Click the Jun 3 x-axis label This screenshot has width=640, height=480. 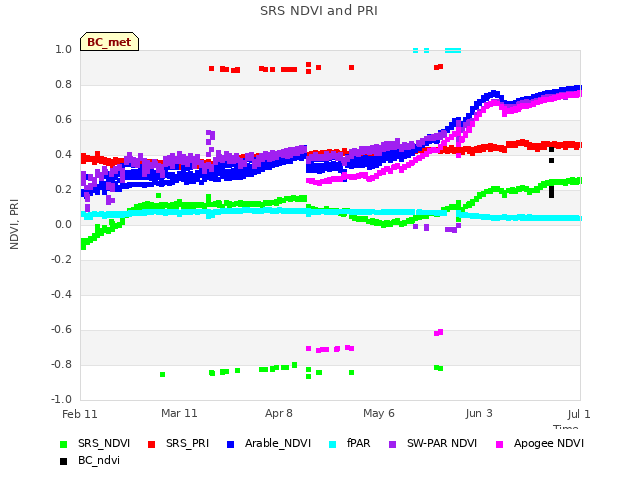(x=479, y=413)
